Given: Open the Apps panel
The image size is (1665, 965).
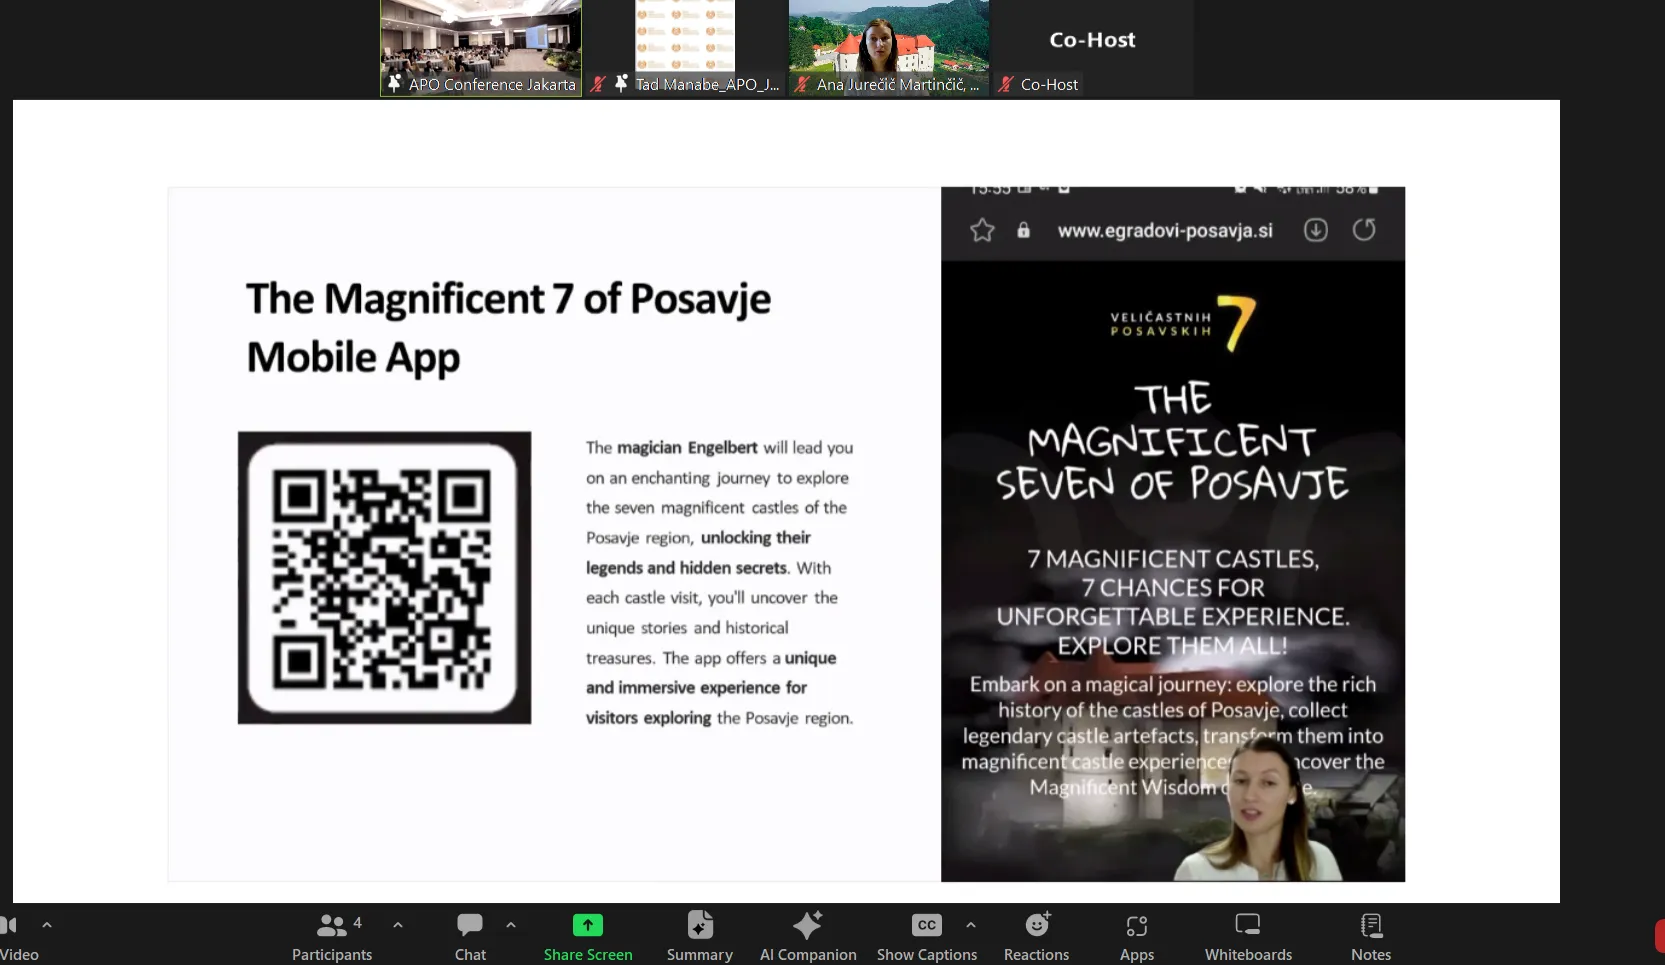Looking at the screenshot, I should pos(1137,936).
